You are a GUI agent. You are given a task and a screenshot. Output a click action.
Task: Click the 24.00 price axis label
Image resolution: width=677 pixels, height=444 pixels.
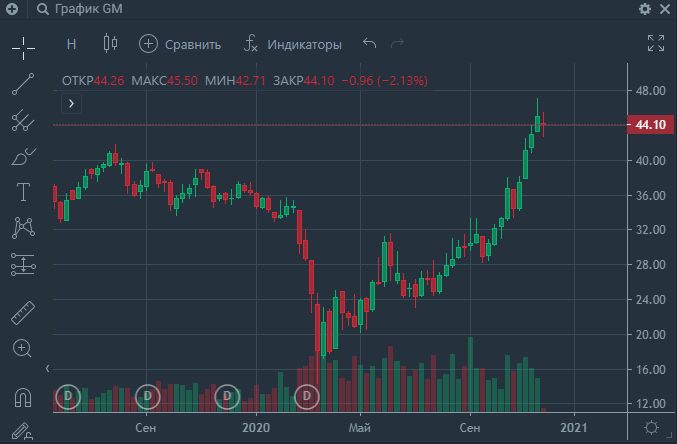point(650,300)
